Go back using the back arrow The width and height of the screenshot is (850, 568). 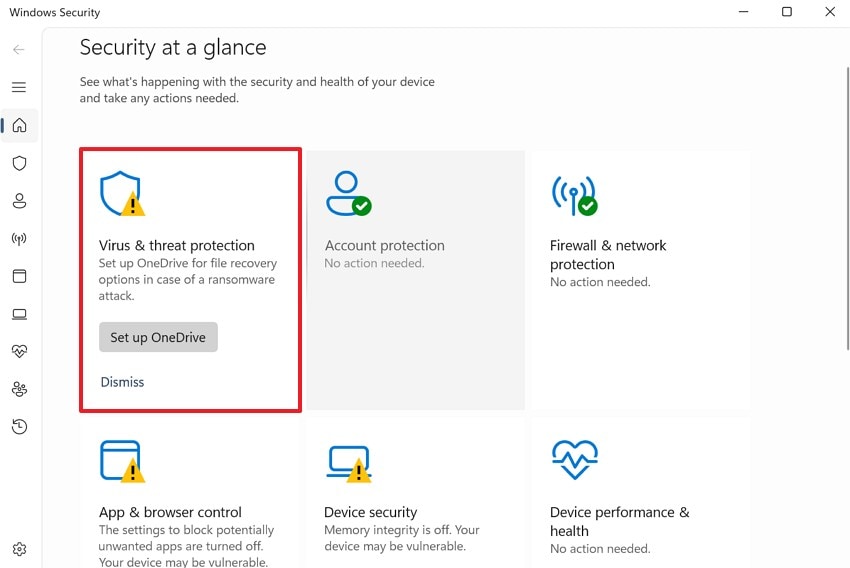(x=18, y=50)
